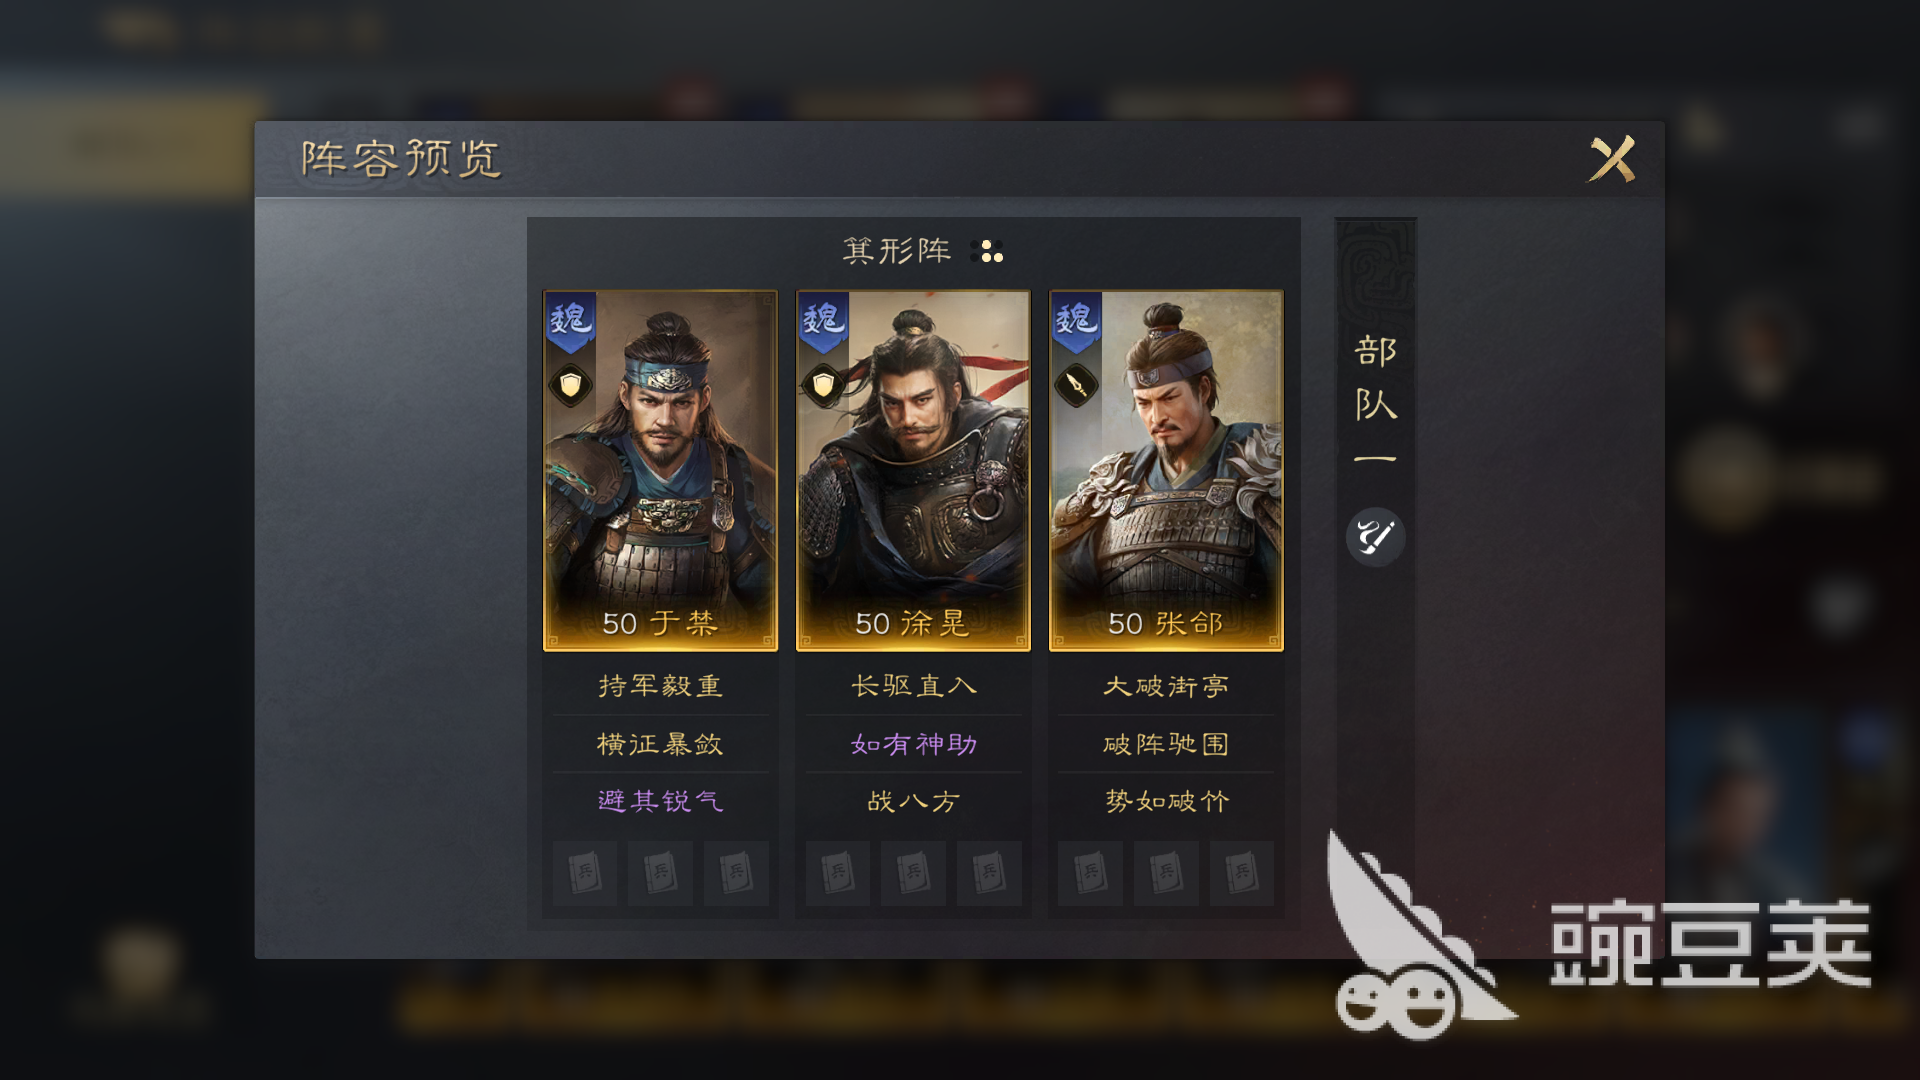This screenshot has width=1920, height=1080.
Task: Click the shield troop-type icon on 徐晃's card
Action: [824, 385]
